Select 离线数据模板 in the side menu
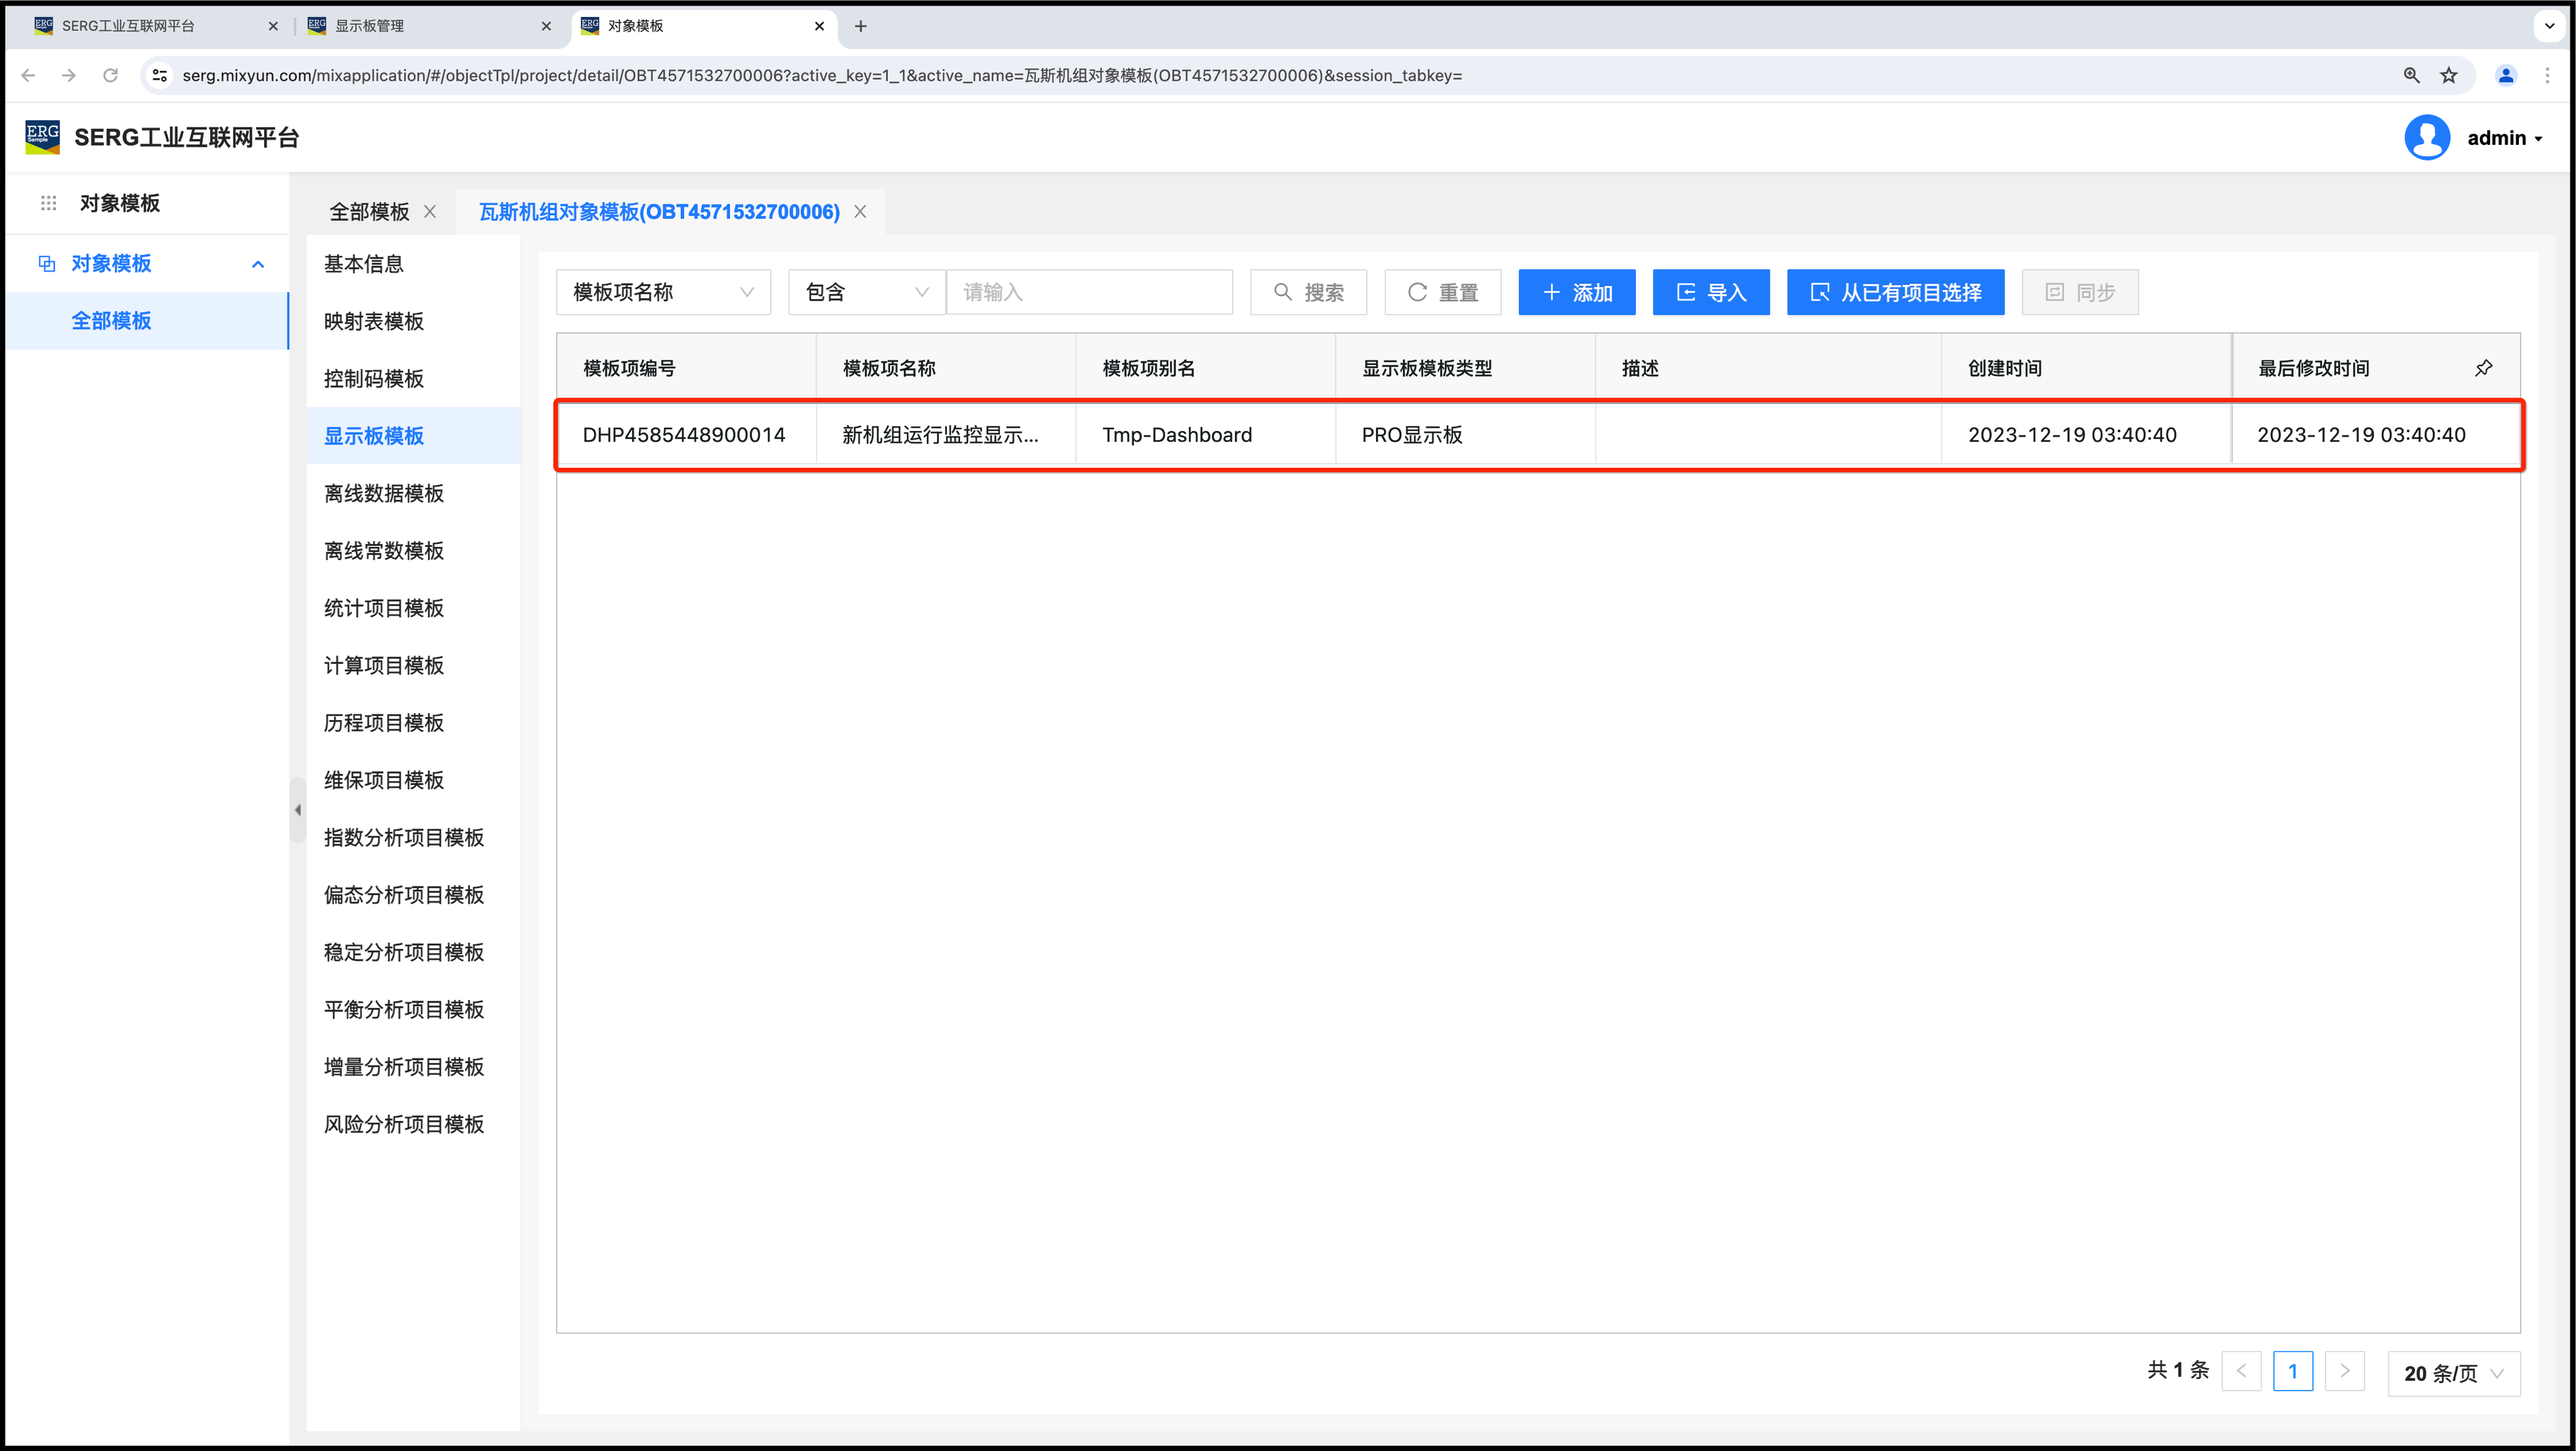 tap(384, 493)
